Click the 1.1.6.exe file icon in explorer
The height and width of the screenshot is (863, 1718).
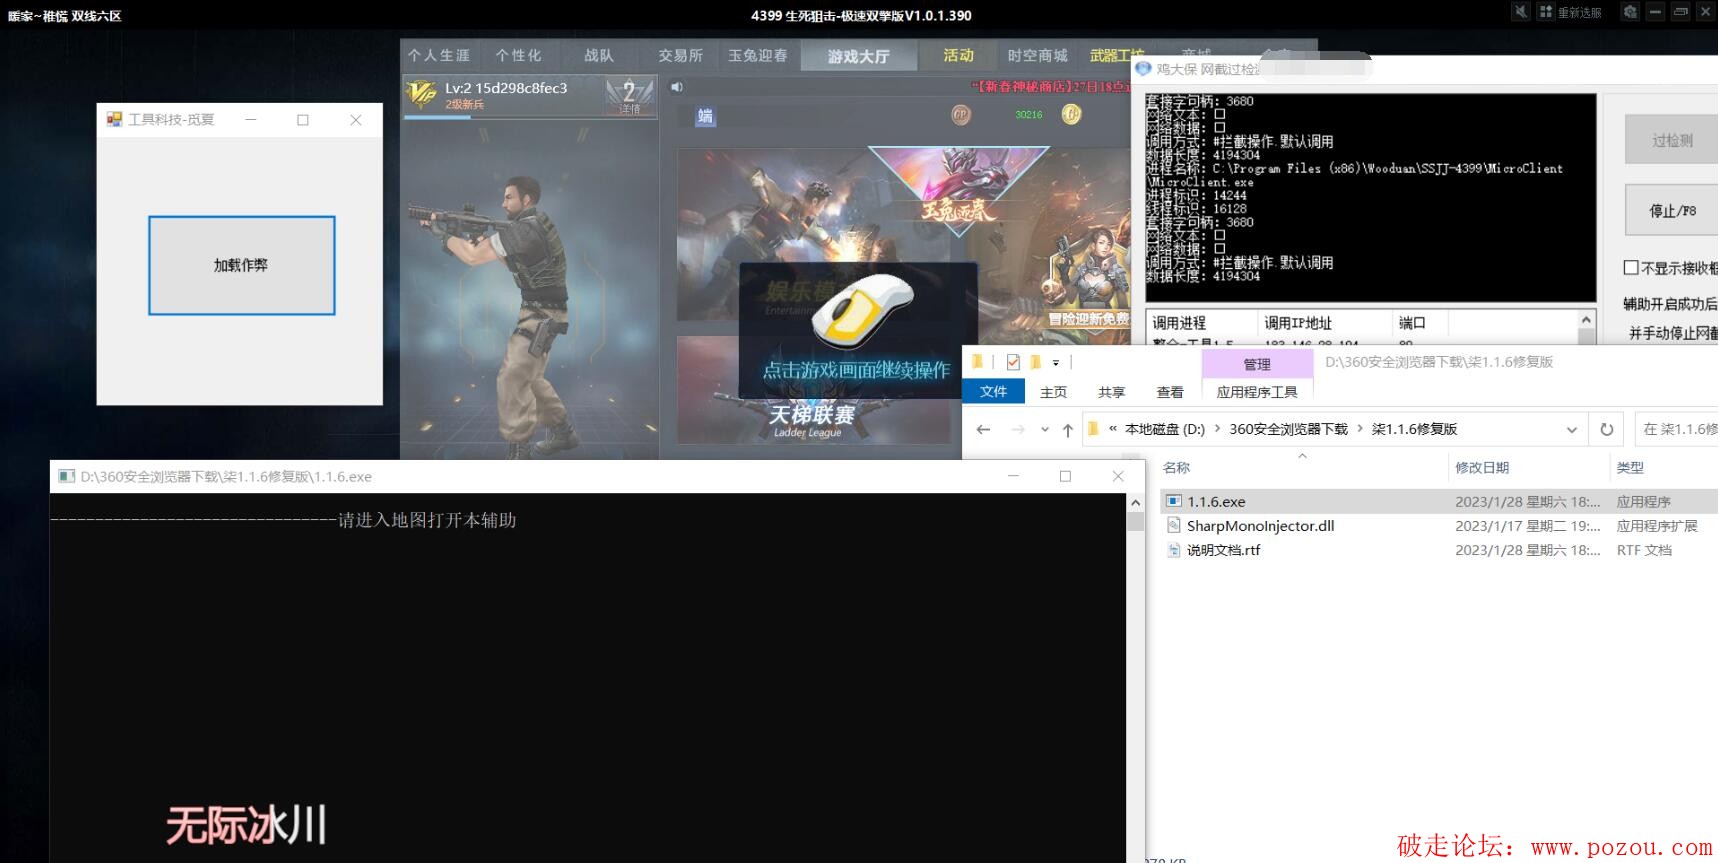tap(1174, 501)
